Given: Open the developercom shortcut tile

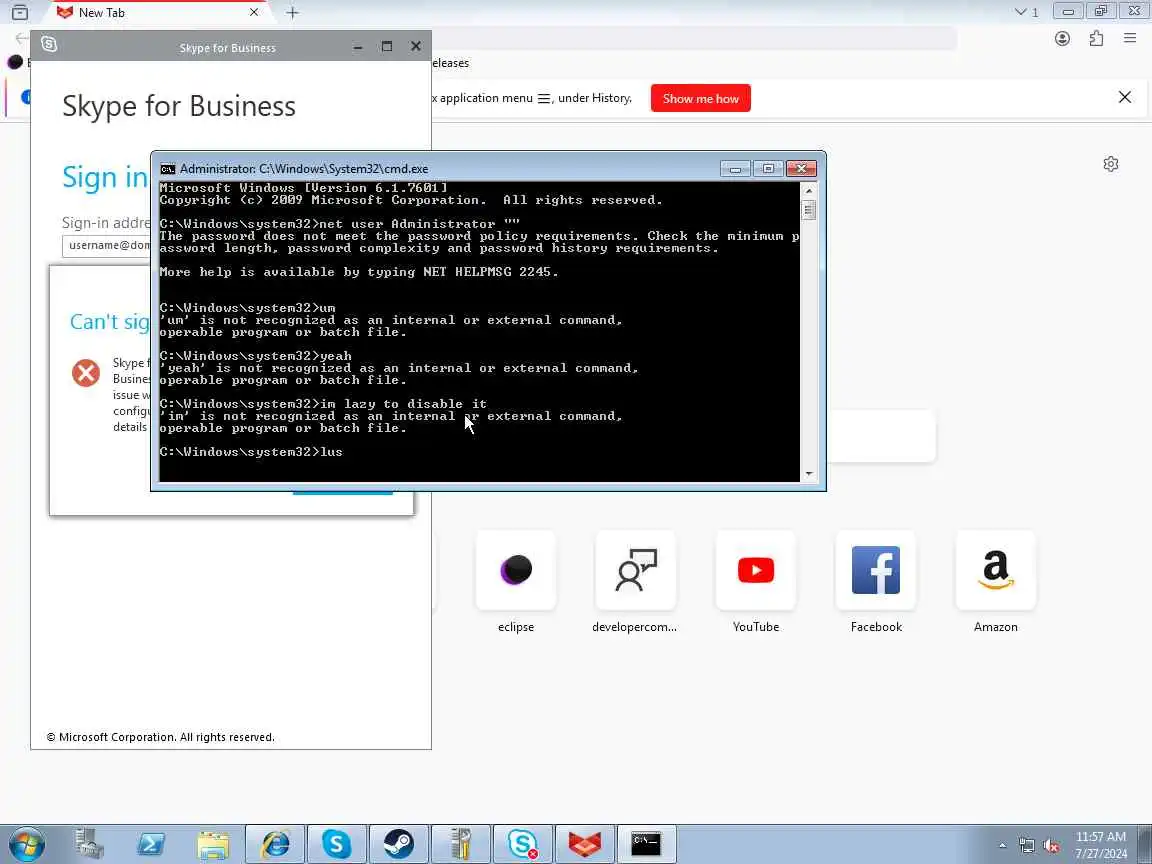Looking at the screenshot, I should [x=636, y=570].
